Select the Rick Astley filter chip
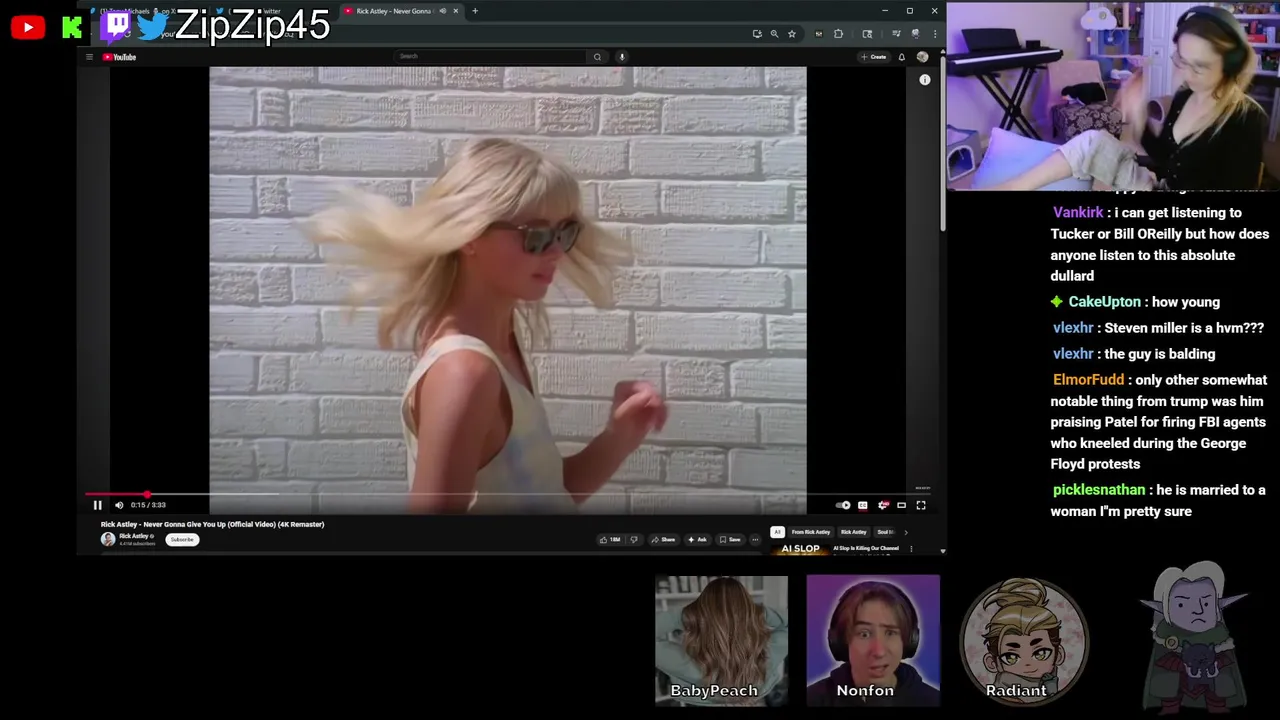The width and height of the screenshot is (1280, 720). click(853, 532)
